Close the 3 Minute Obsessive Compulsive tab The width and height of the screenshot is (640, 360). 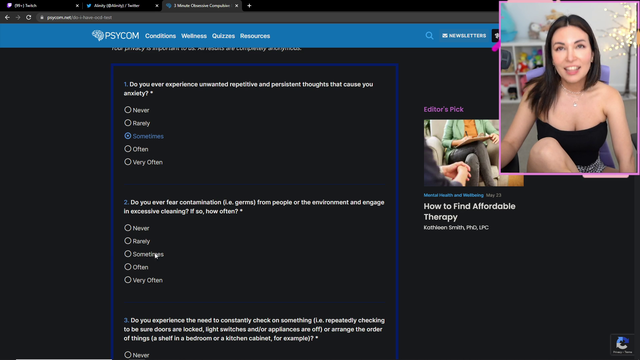coord(236,6)
